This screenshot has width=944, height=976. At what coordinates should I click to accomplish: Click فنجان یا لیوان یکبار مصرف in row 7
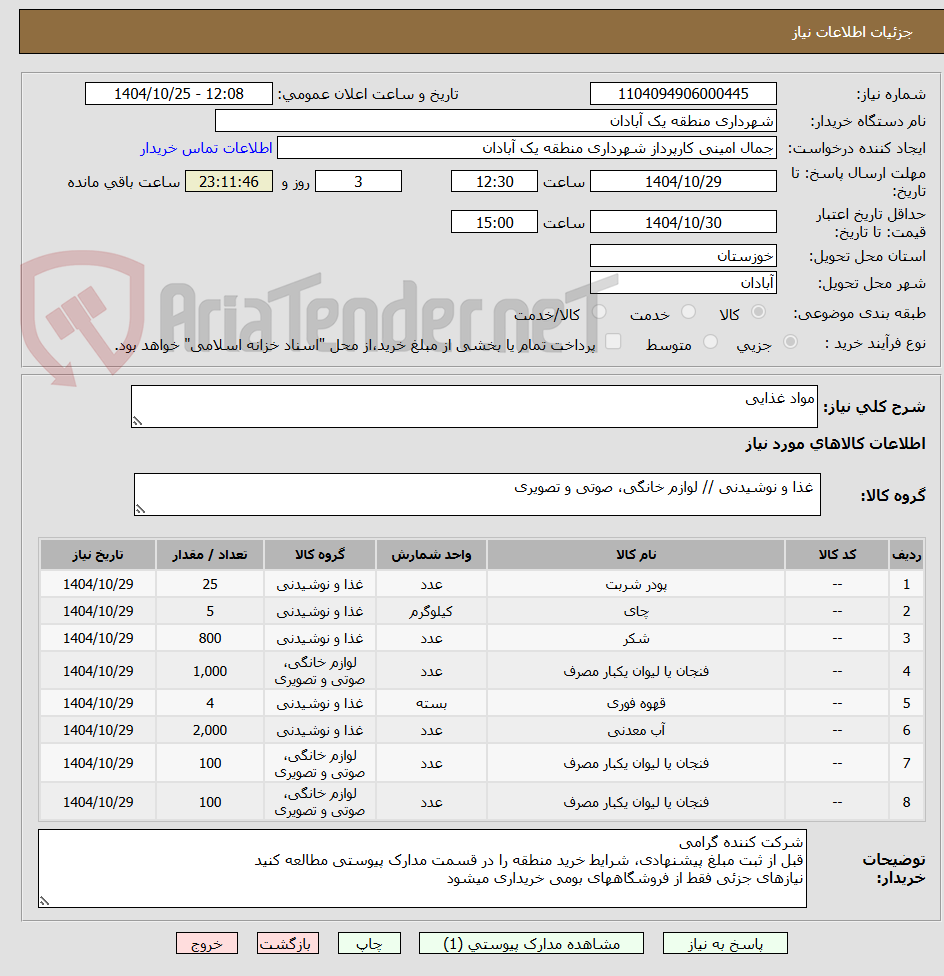pos(636,763)
